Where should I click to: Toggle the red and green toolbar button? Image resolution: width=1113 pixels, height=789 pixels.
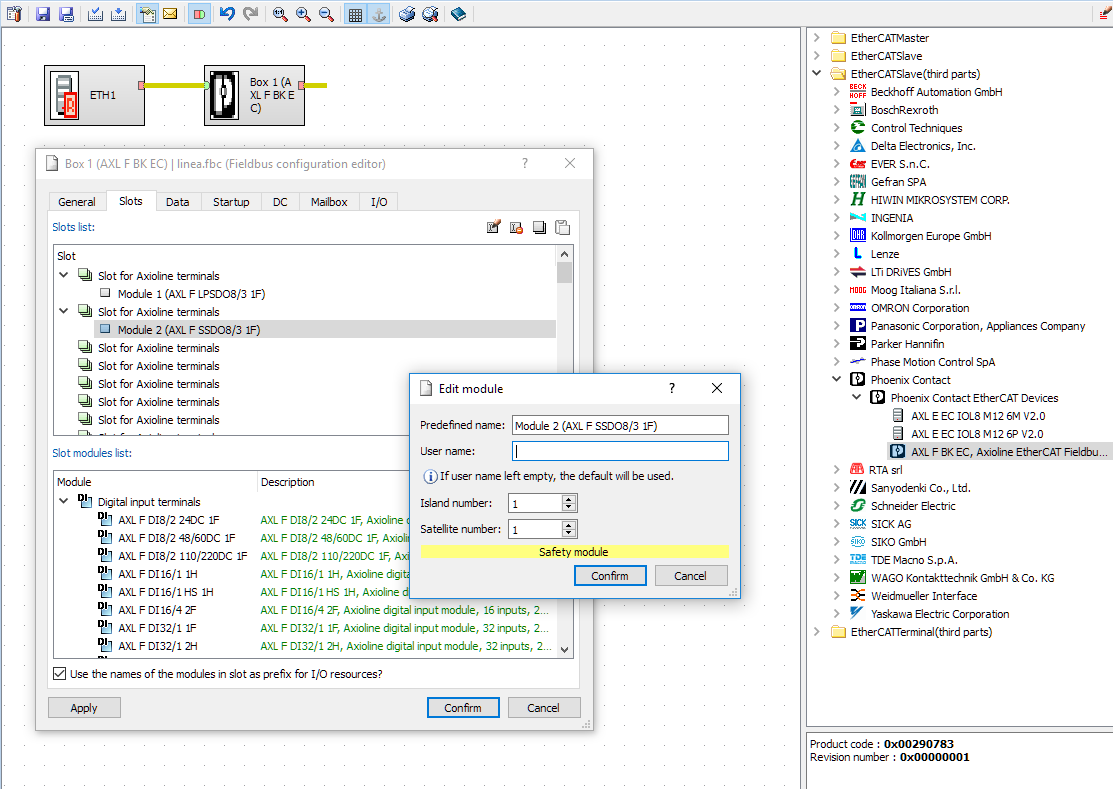pyautogui.click(x=199, y=13)
